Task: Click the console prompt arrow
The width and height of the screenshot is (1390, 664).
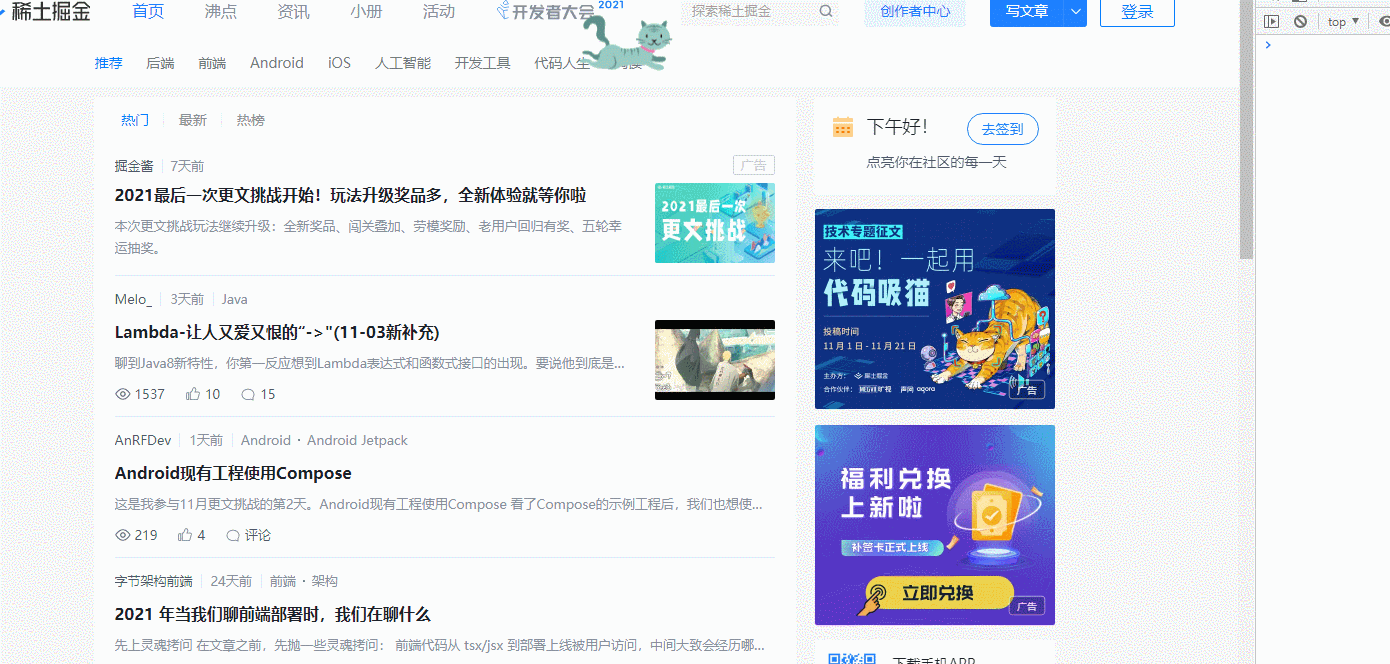Action: point(1268,45)
